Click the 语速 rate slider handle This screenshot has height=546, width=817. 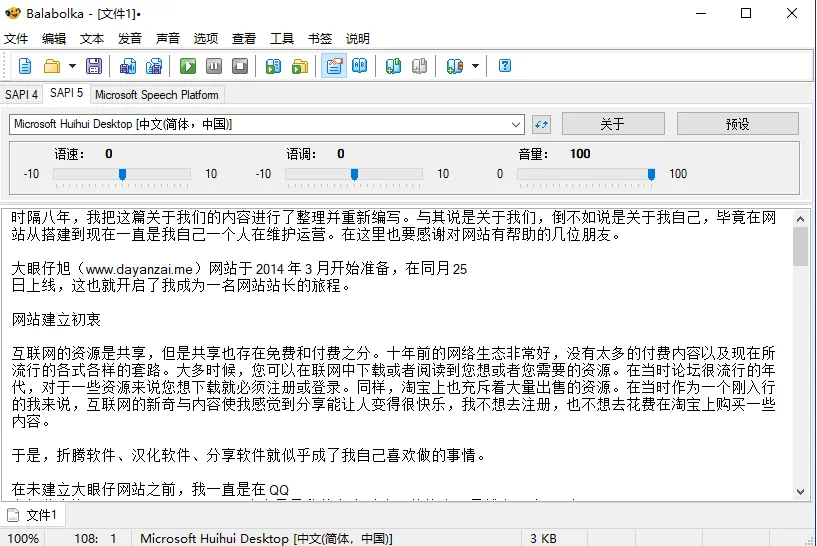(x=122, y=174)
